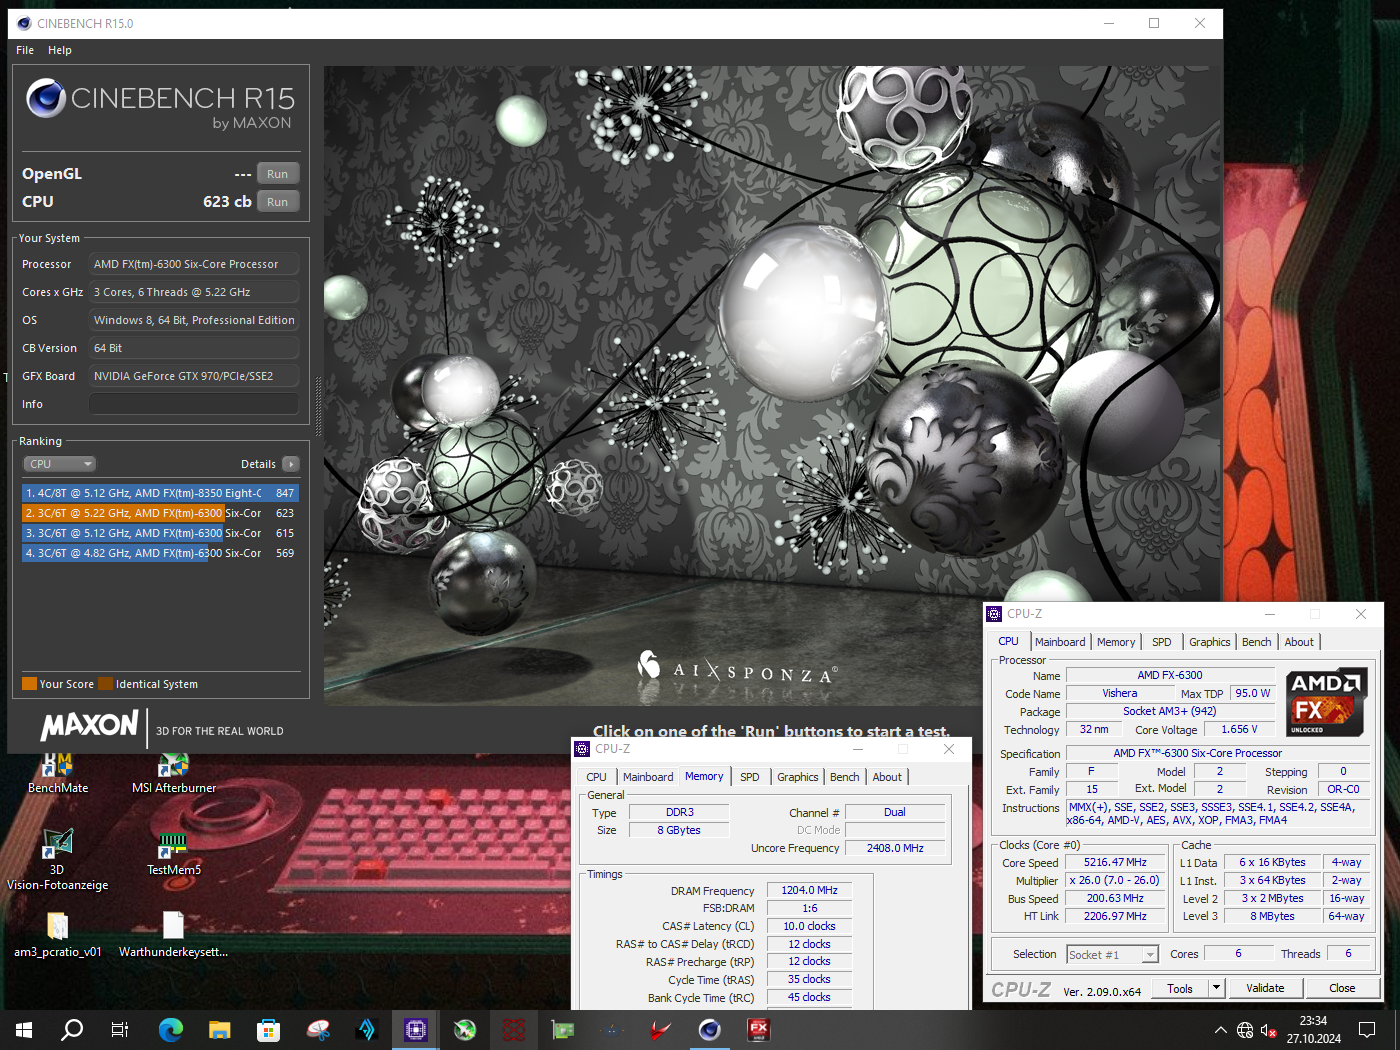Select ranking row FX-8350 score 847
Viewport: 1400px width, 1050px height.
(160, 493)
